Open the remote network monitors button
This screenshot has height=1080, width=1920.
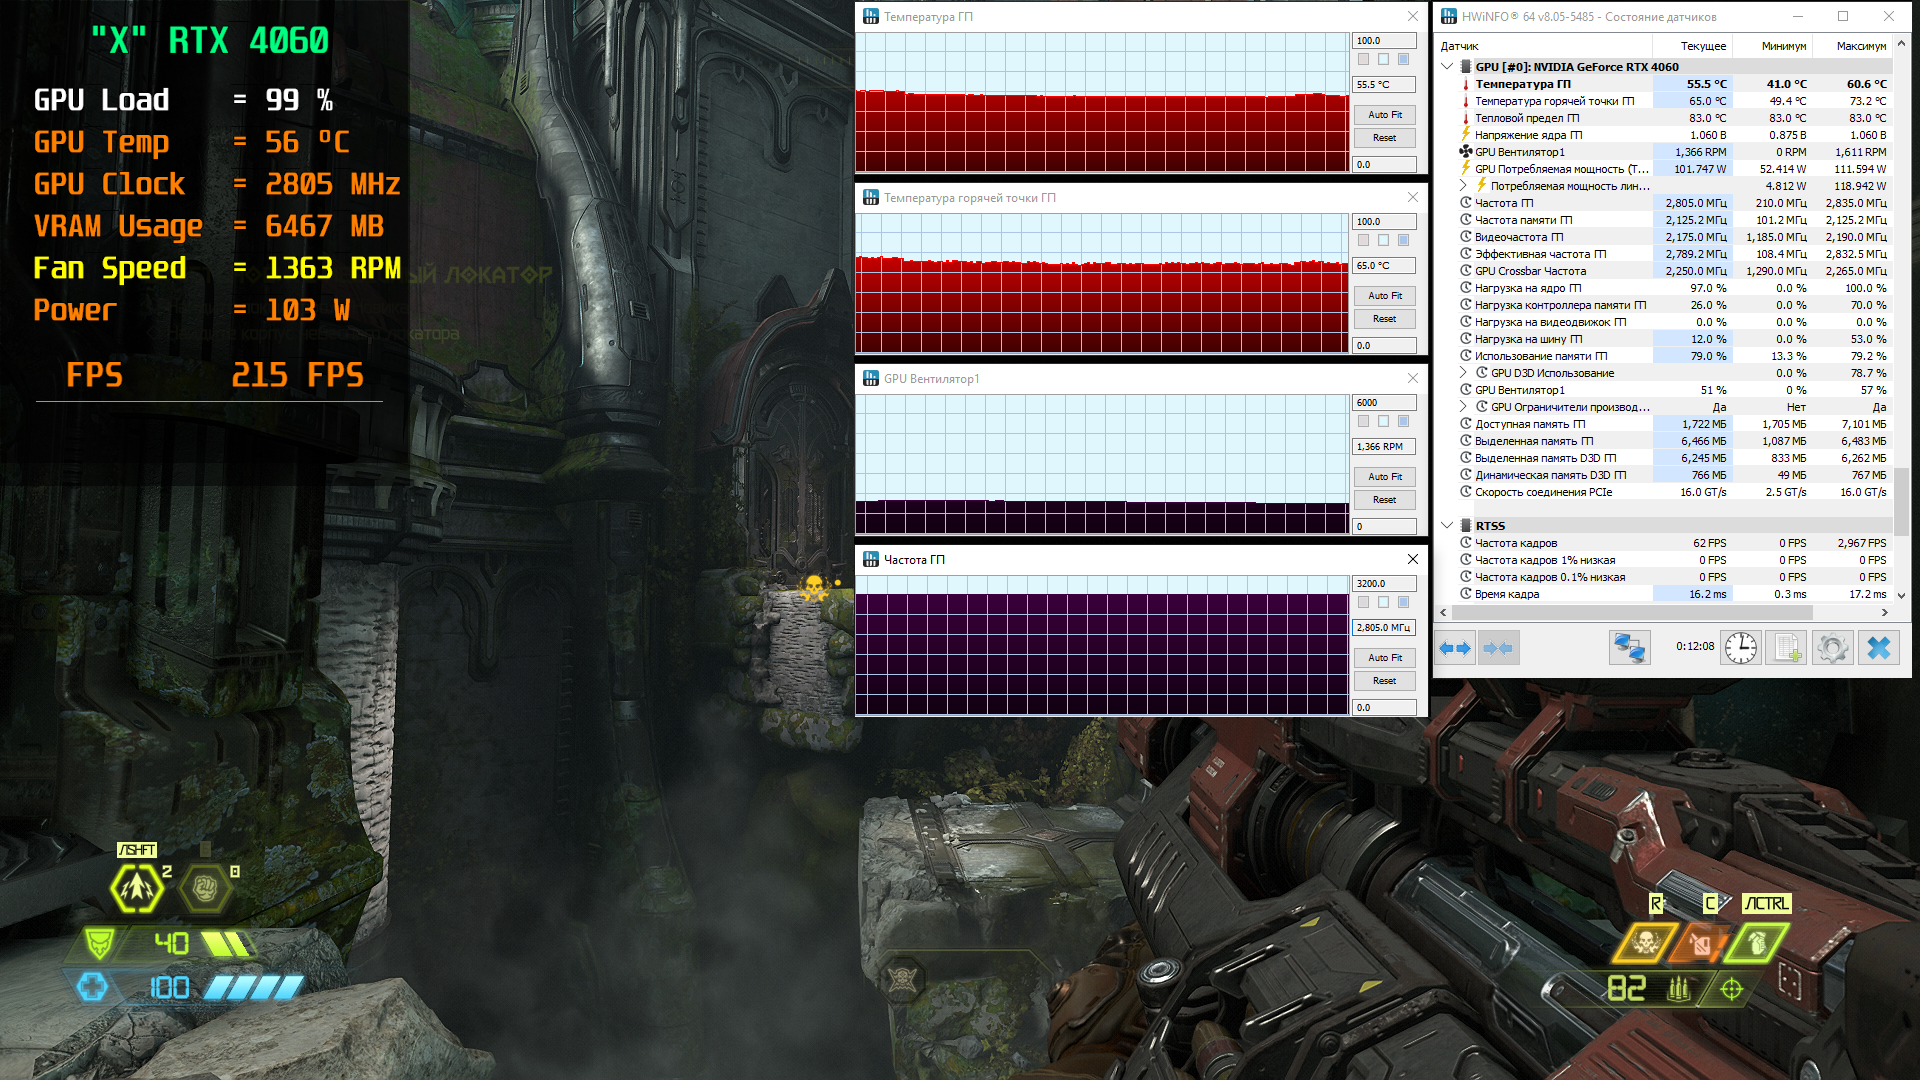(1629, 648)
